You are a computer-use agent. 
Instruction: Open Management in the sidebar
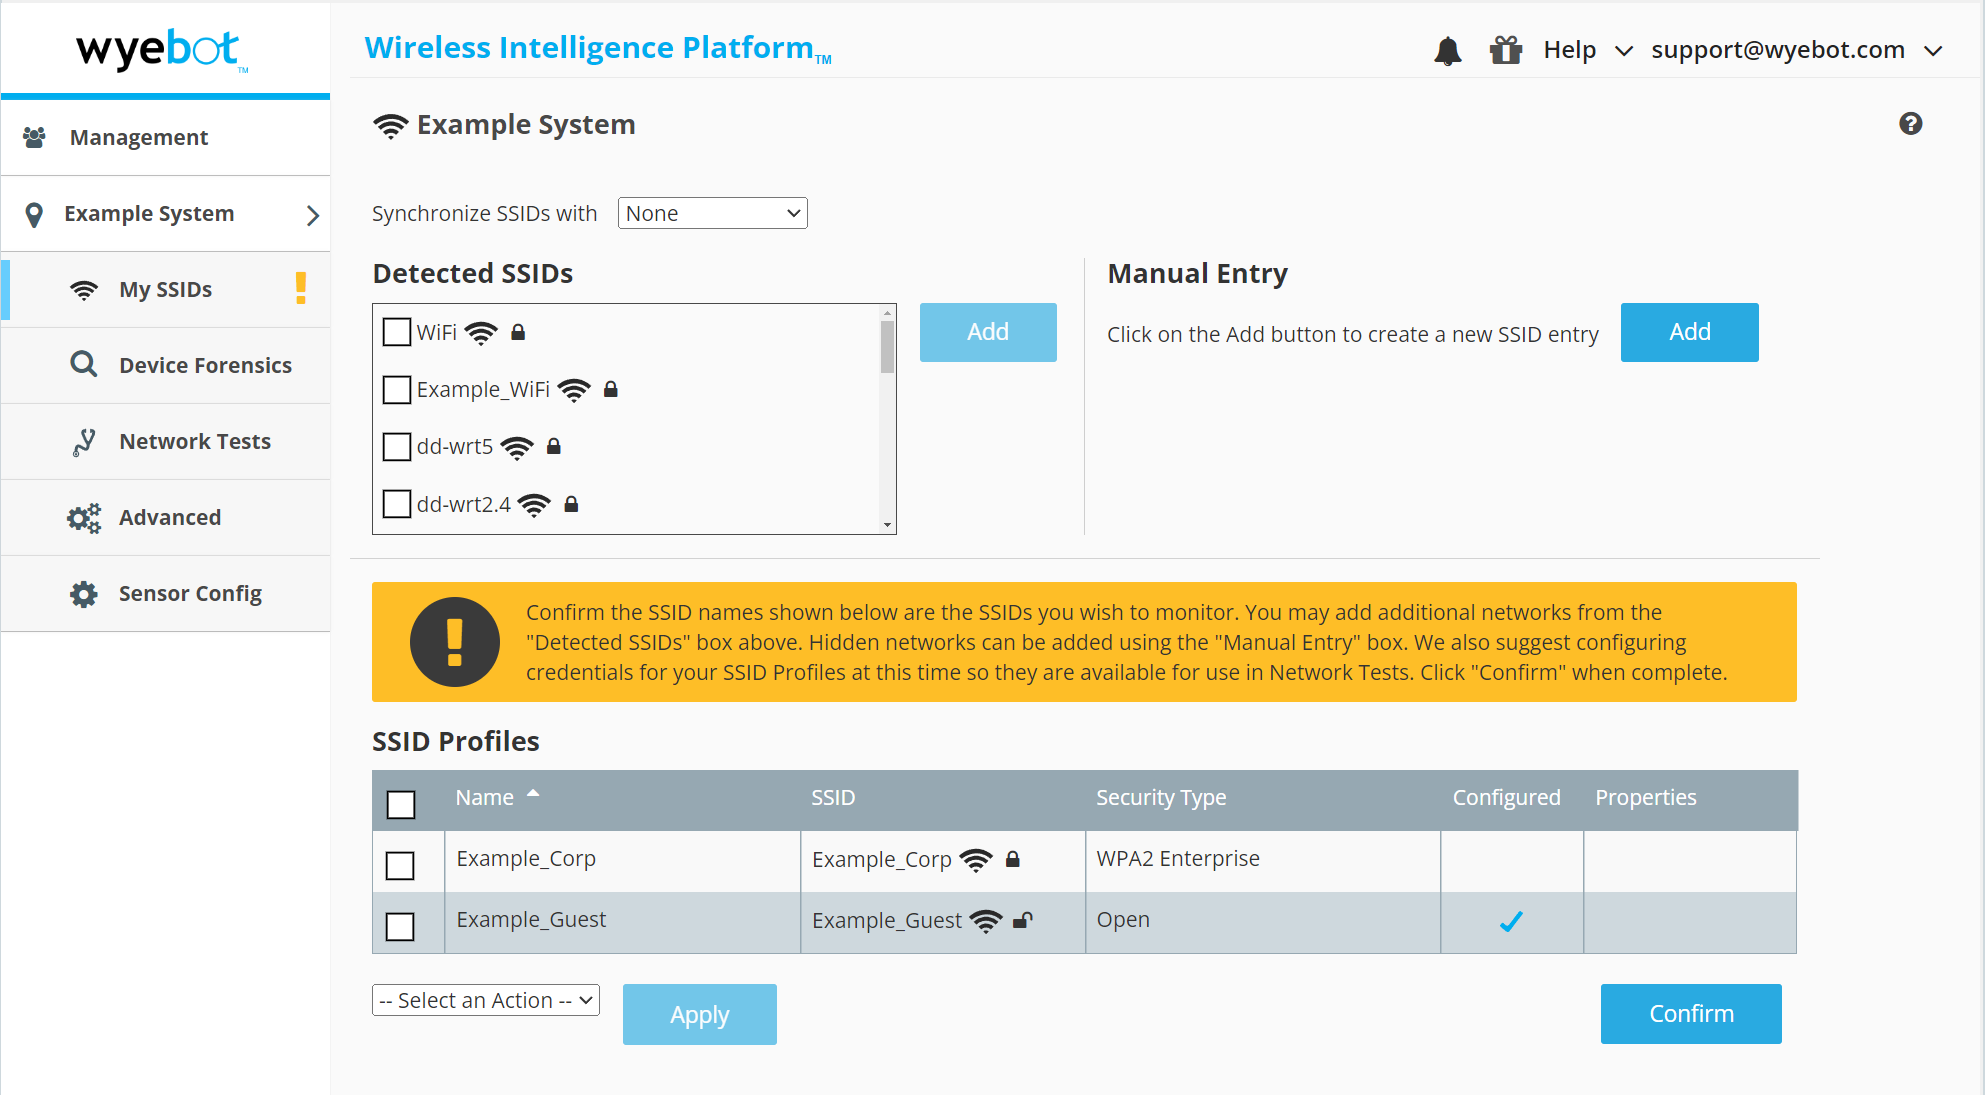[166, 137]
